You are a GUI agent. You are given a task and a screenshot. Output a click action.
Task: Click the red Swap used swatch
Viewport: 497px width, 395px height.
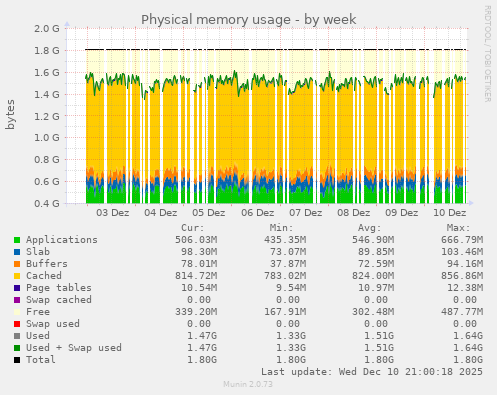(x=17, y=324)
